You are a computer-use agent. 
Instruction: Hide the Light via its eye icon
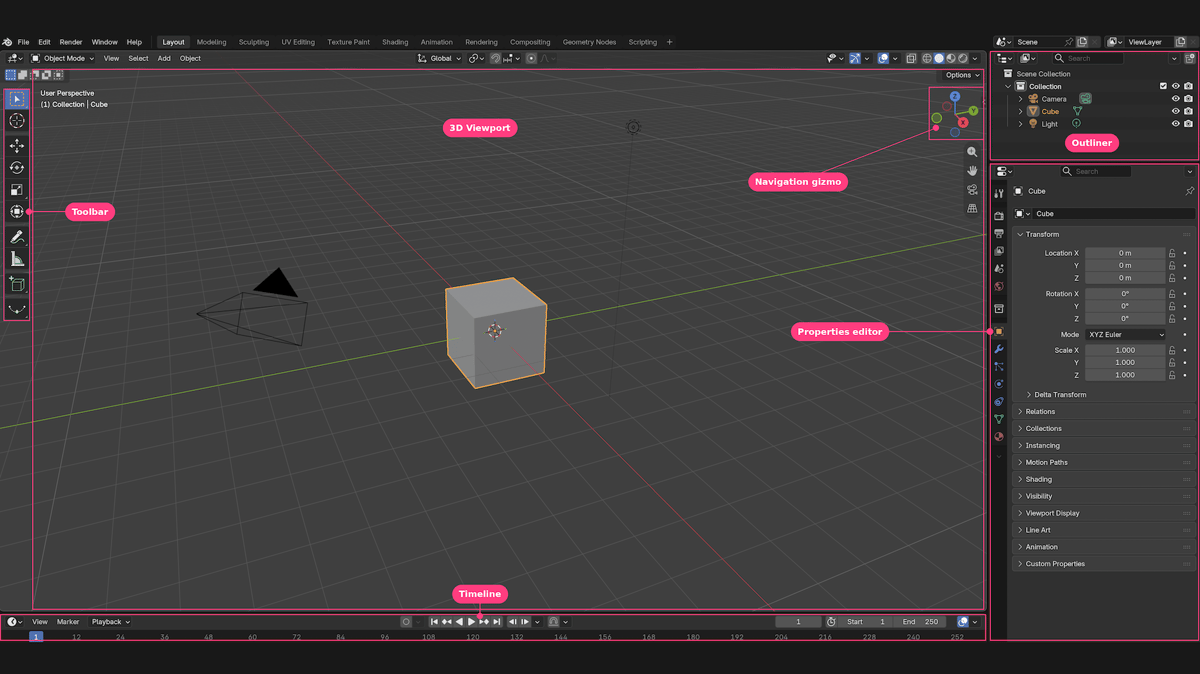(x=1175, y=124)
